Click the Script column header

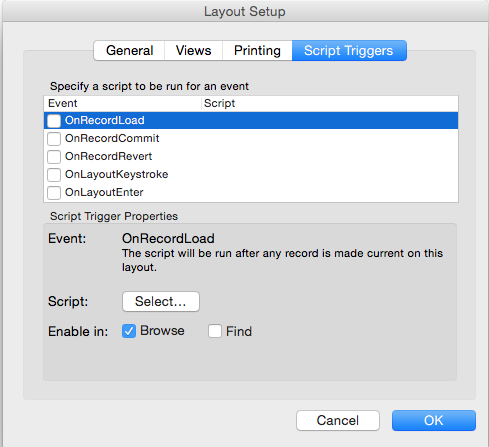pos(330,103)
